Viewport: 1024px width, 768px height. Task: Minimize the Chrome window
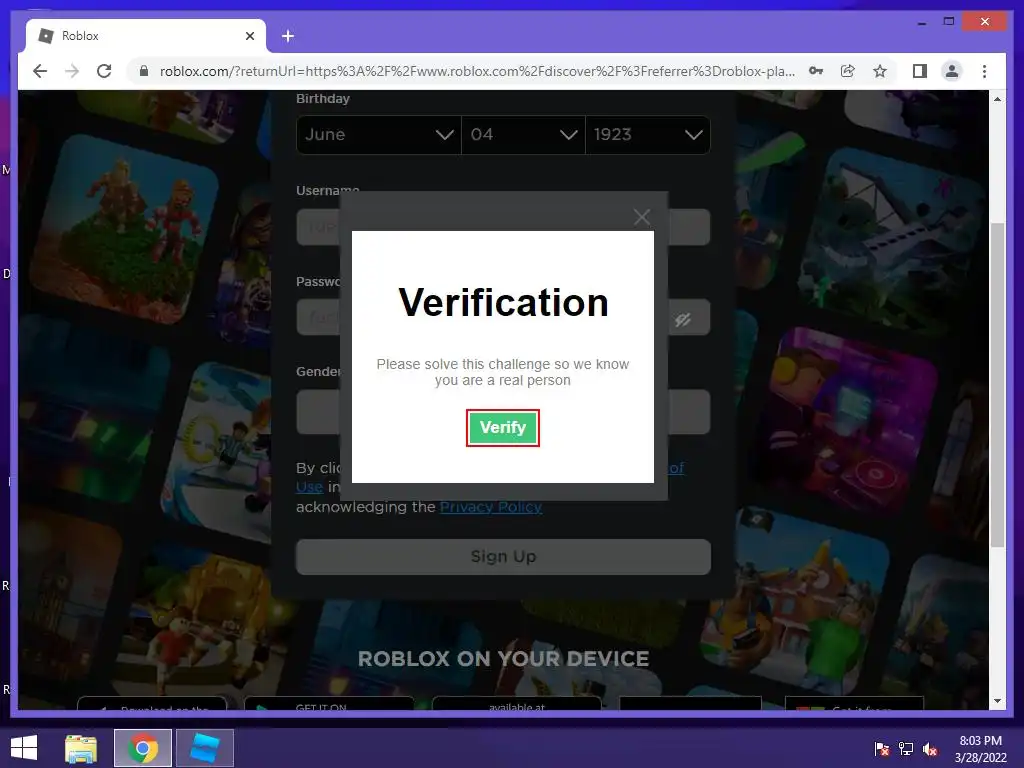(921, 22)
